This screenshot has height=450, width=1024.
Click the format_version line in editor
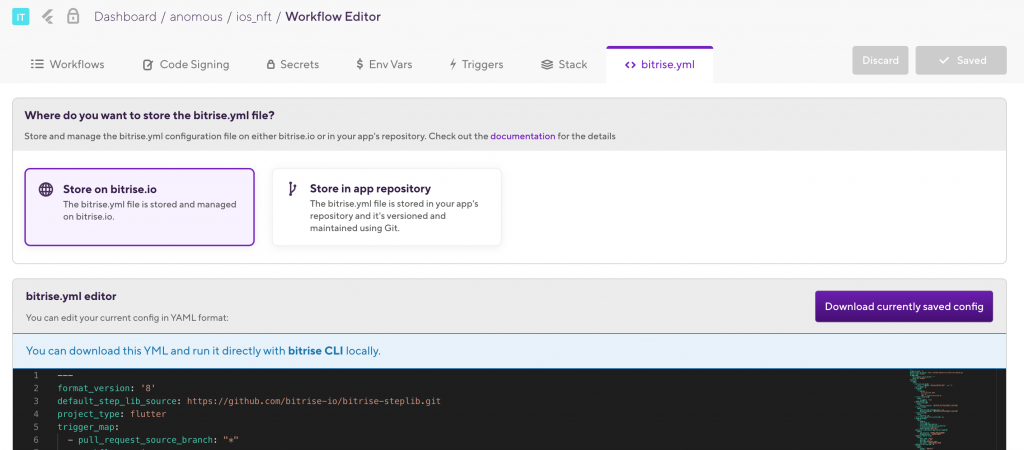click(106, 388)
